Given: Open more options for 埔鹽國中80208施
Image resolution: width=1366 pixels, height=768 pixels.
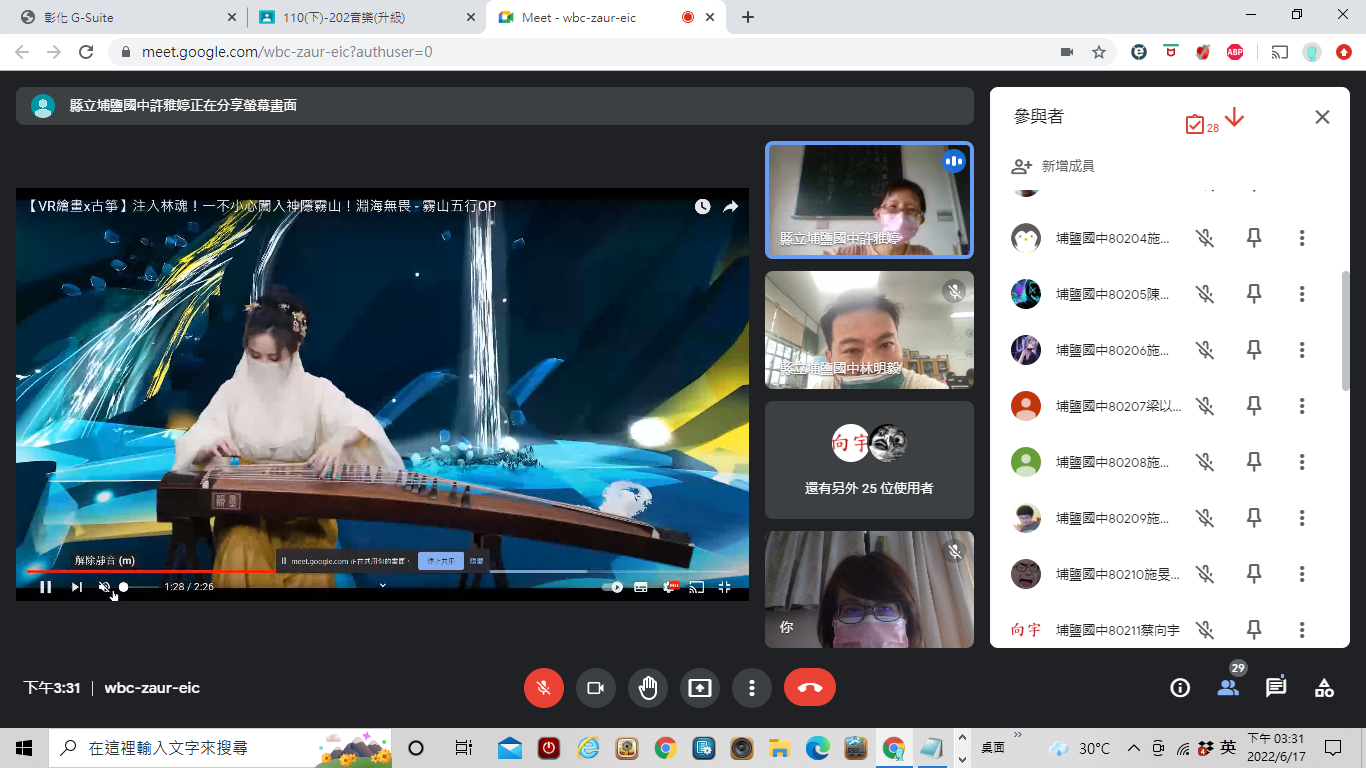Looking at the screenshot, I should (x=1302, y=462).
